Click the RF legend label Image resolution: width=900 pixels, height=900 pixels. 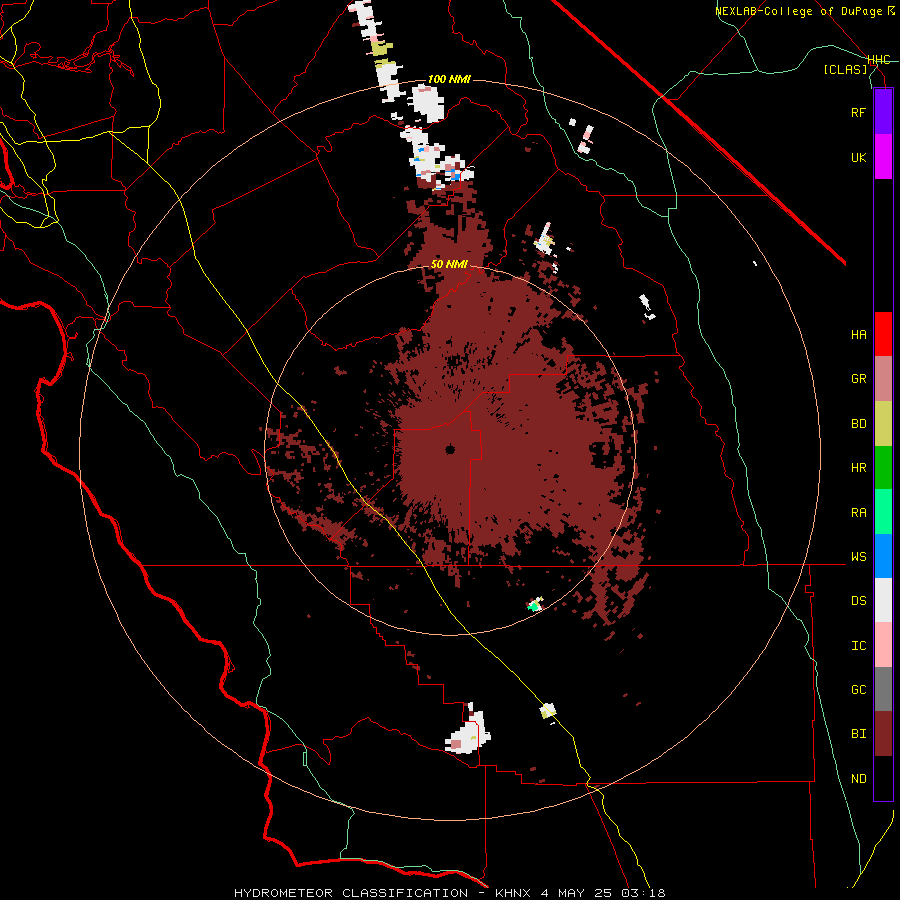coord(858,112)
